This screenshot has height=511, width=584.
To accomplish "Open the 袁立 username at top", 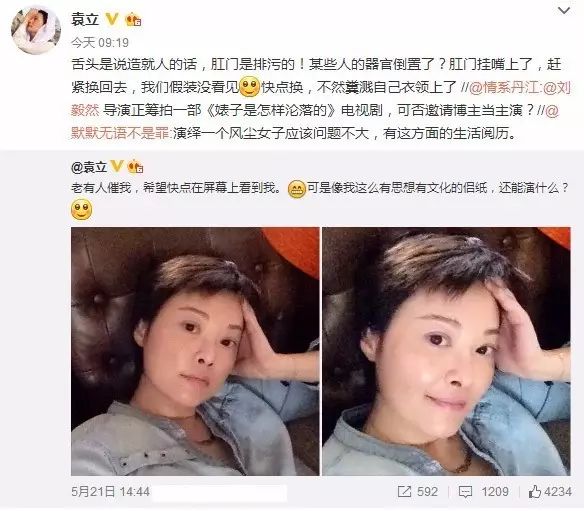I will point(85,19).
